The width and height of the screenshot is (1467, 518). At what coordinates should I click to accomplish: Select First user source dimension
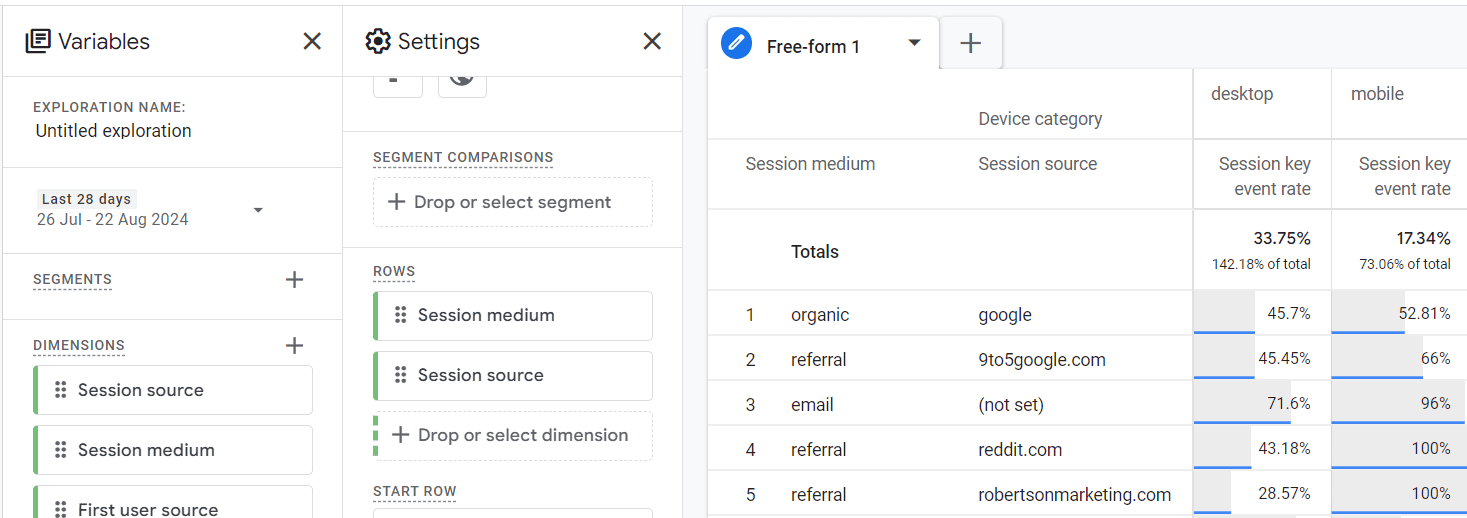[148, 509]
